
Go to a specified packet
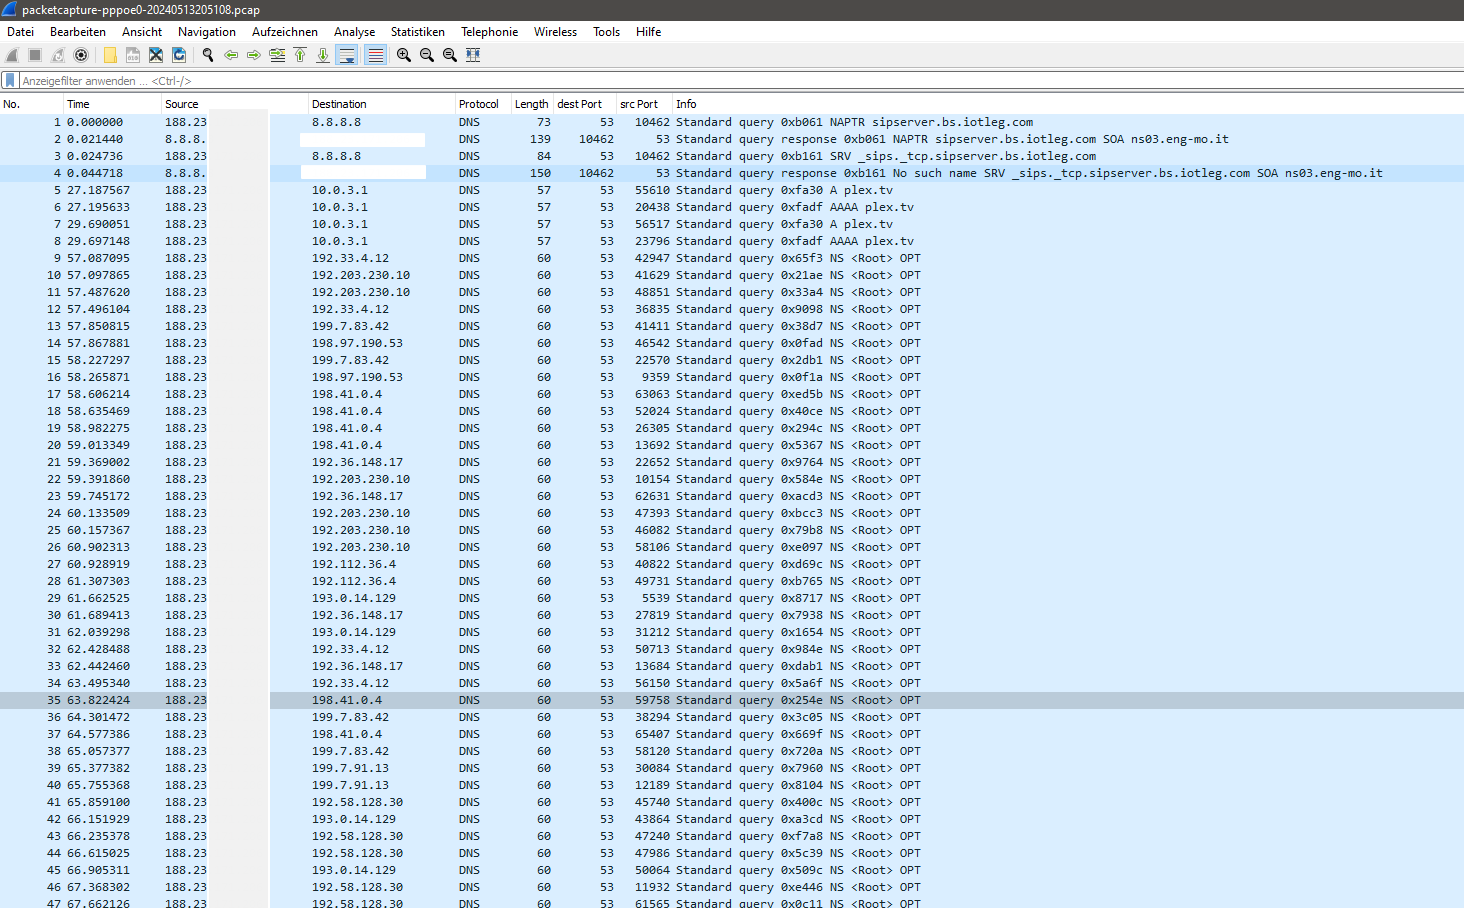coord(277,55)
